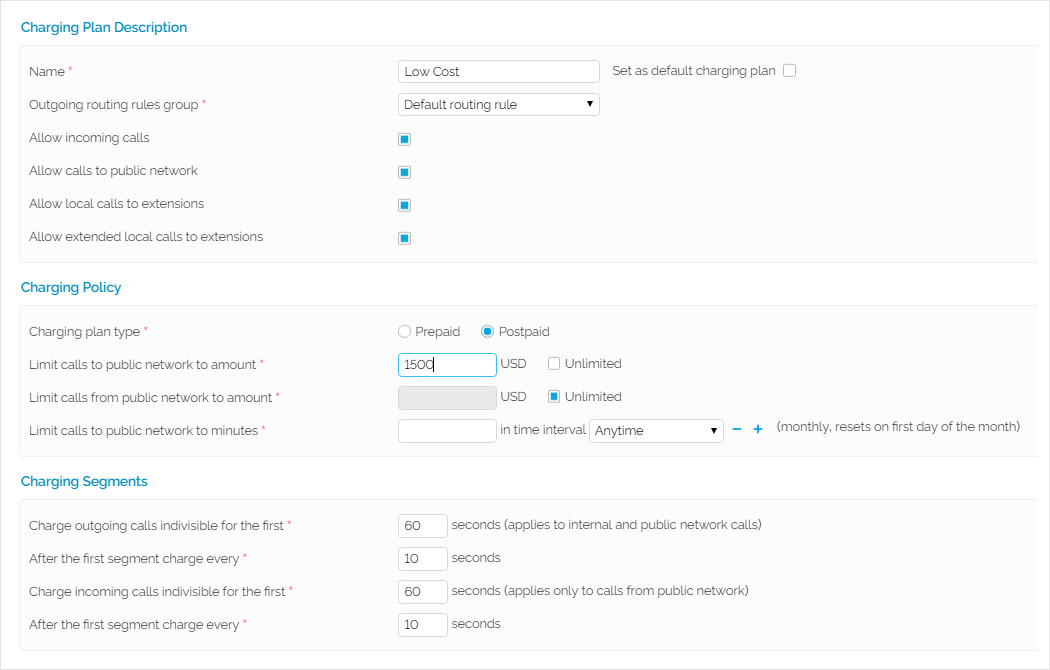Edit incoming calls indivisible first seconds field
1050x670 pixels.
[x=422, y=592]
